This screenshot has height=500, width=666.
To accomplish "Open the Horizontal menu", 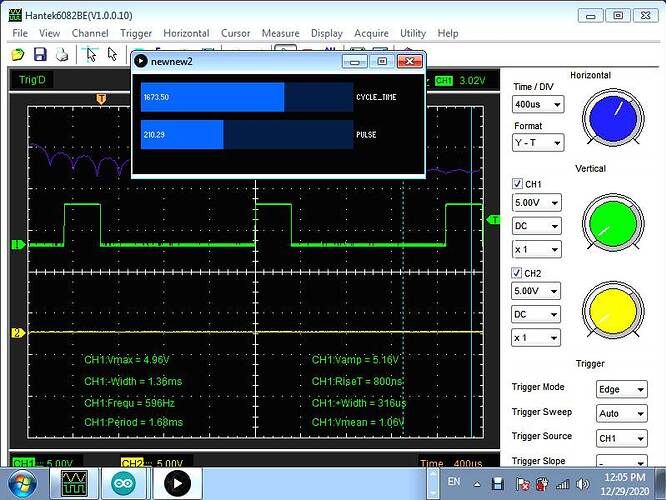I will point(186,33).
